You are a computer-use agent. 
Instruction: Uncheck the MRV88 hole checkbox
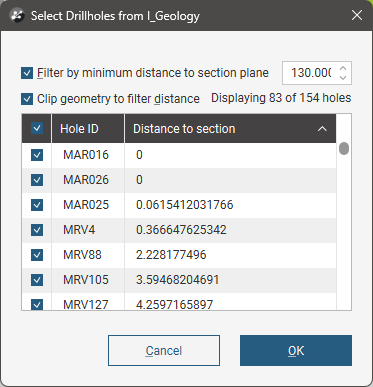pos(37,255)
